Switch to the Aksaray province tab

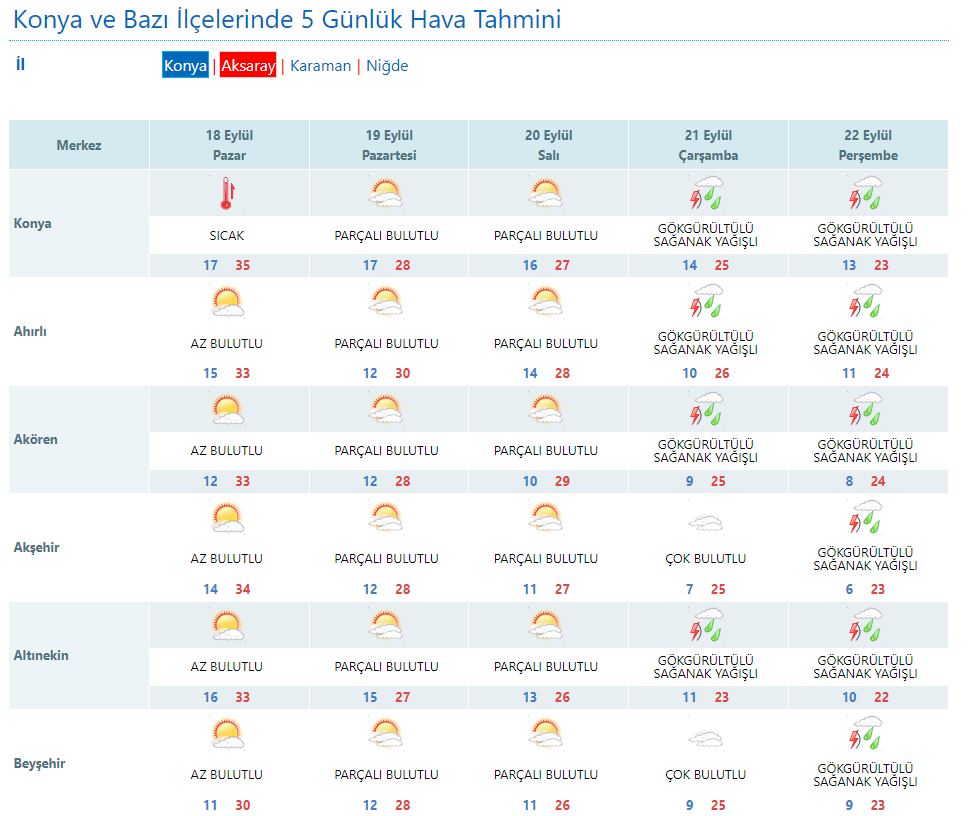248,66
